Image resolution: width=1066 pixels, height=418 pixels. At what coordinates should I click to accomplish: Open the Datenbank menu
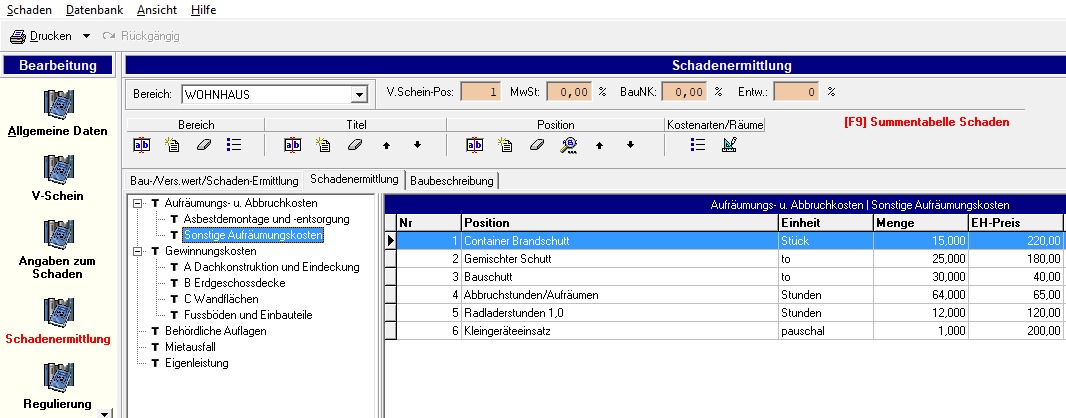(x=94, y=10)
